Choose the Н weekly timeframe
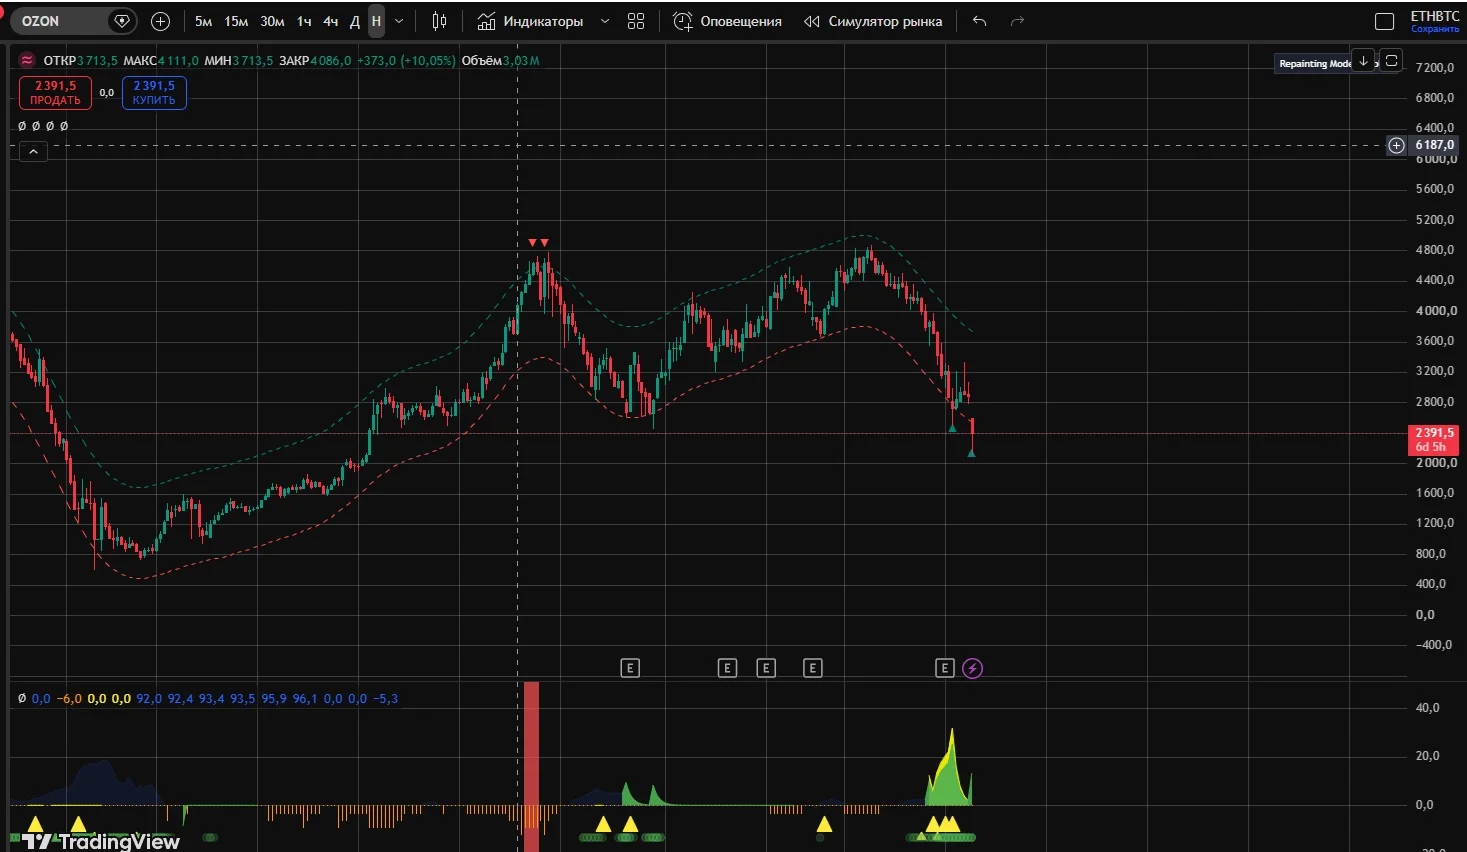Image resolution: width=1467 pixels, height=852 pixels. [x=376, y=21]
